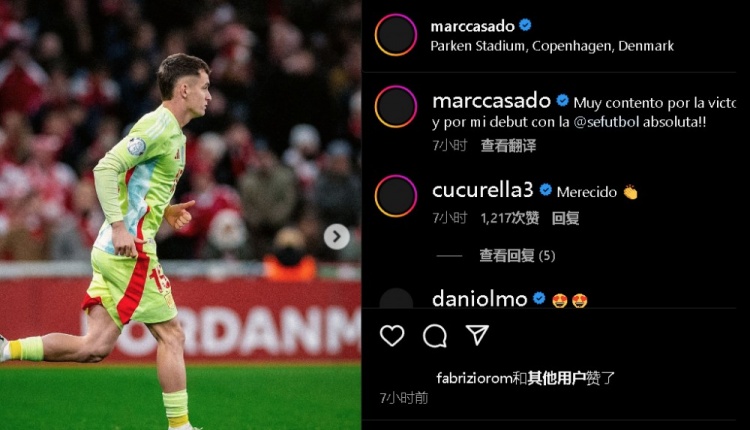Open the @sefutbol mention in the caption

[606, 122]
